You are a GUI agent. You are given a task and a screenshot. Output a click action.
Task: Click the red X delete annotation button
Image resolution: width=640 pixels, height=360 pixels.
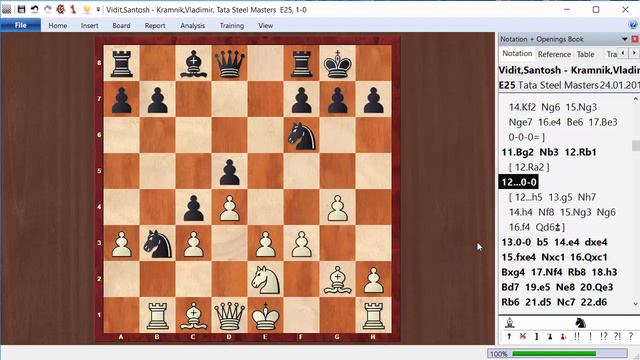coord(522,336)
